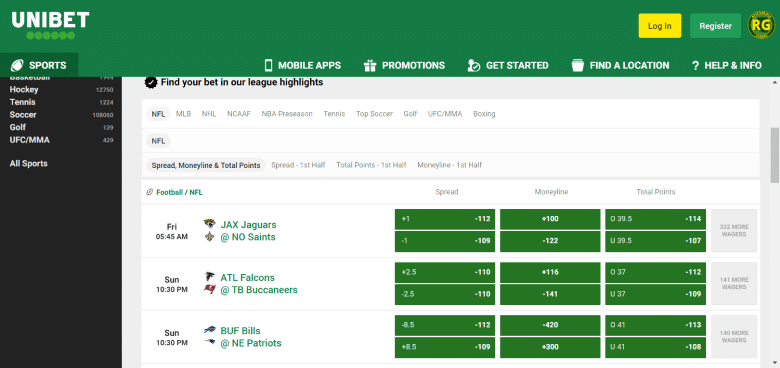
Task: Click the TB Buccaneers team logo
Action: [x=209, y=289]
